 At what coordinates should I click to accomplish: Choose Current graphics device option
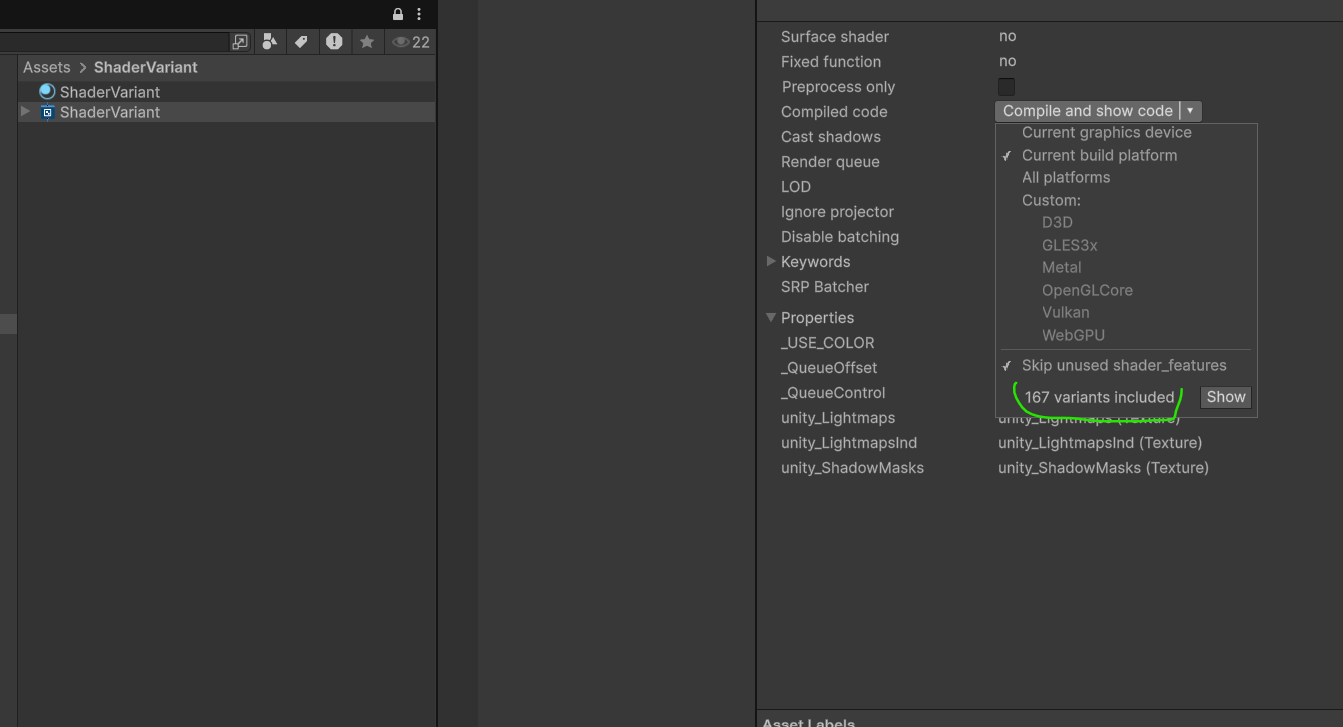pos(1106,132)
